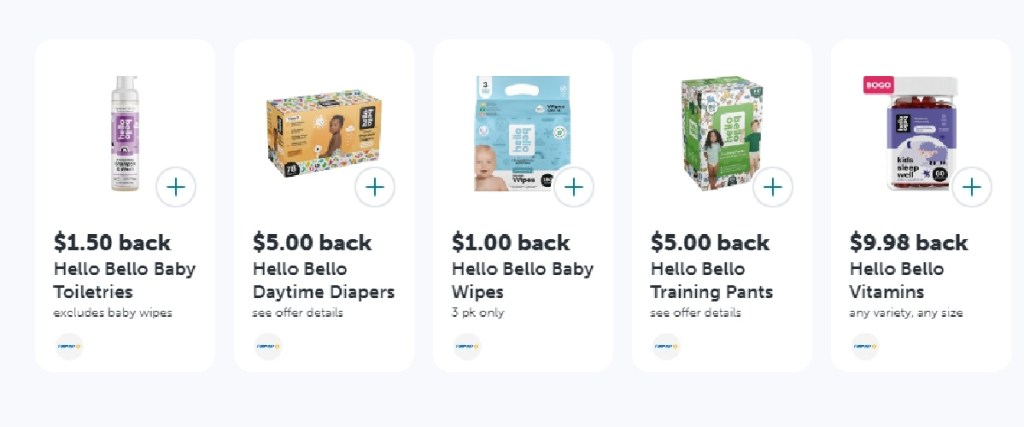Click coupon badge under Vitamins card
The width and height of the screenshot is (1024, 427).
[865, 346]
